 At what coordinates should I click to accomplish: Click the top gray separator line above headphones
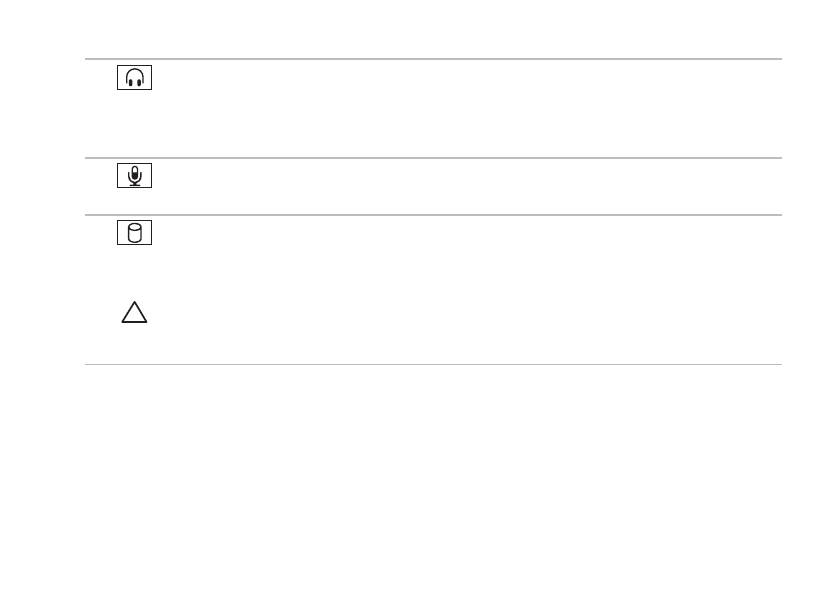tap(433, 59)
